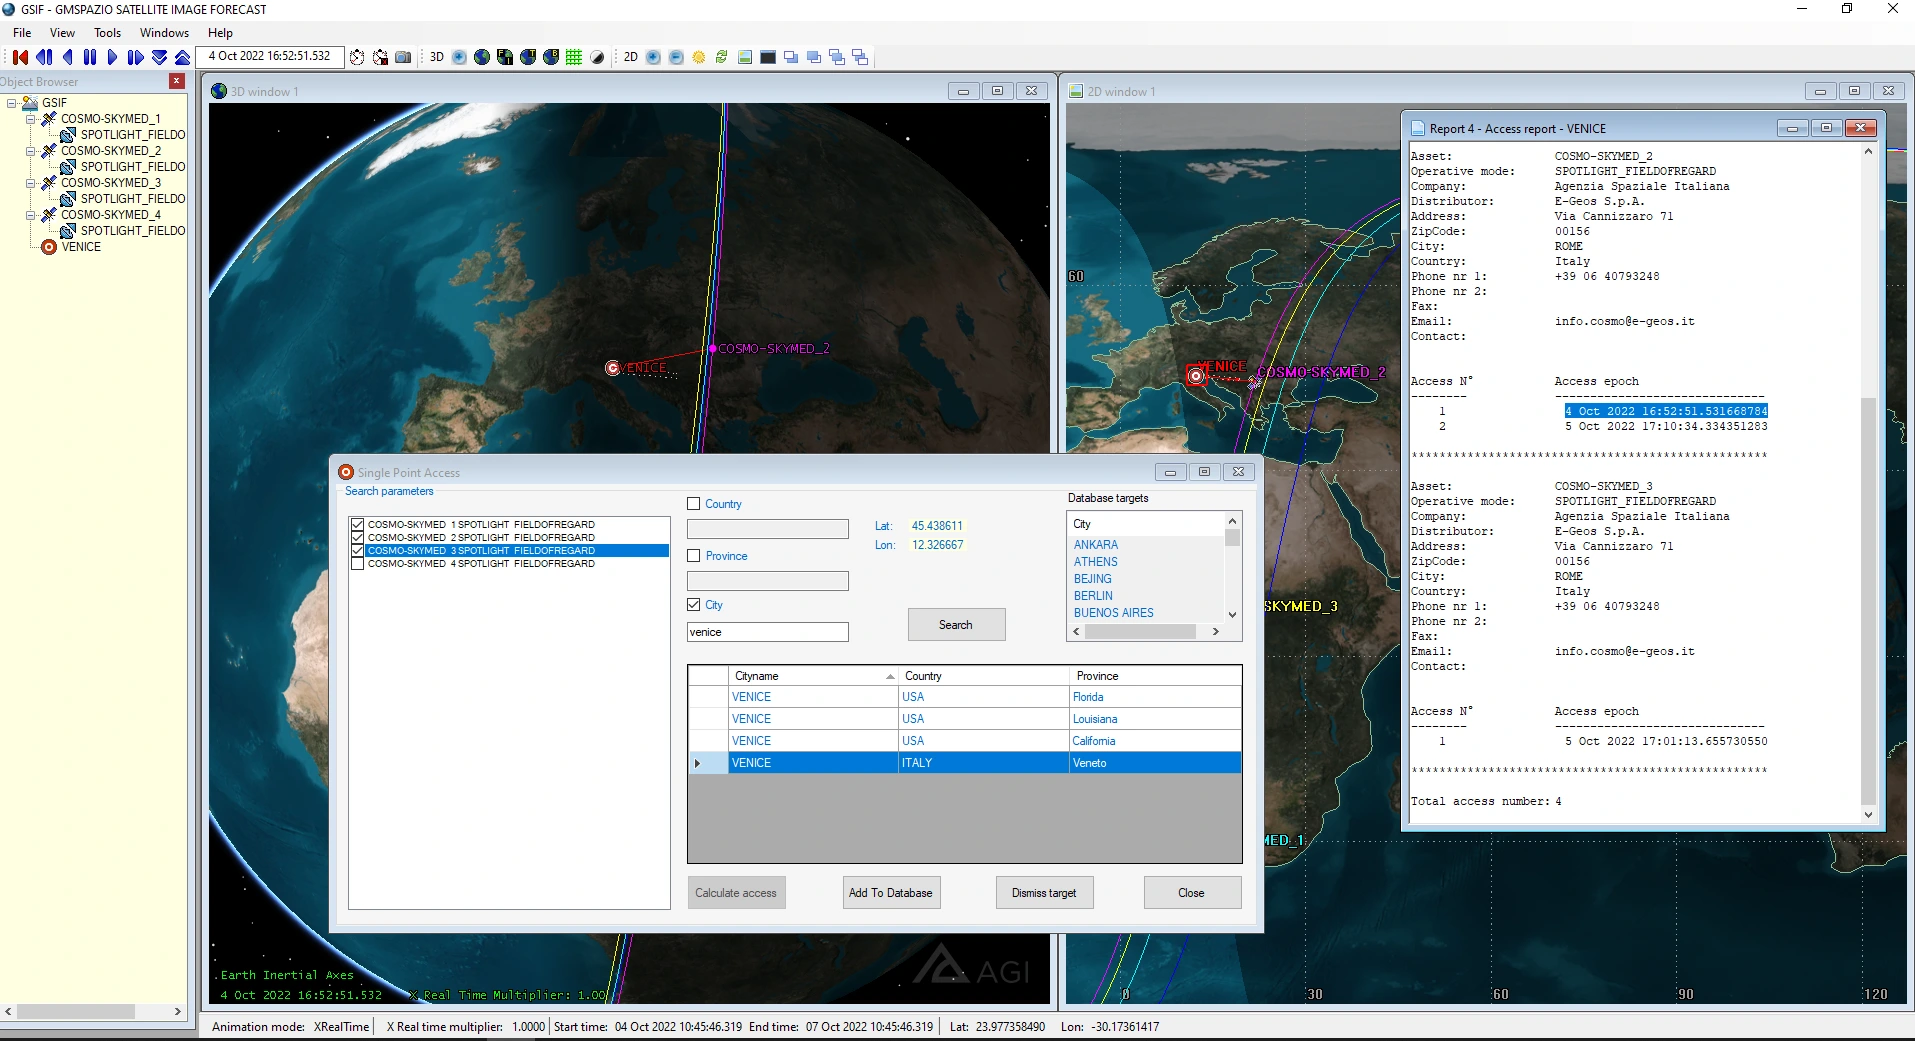Click the City name input field

click(x=768, y=632)
